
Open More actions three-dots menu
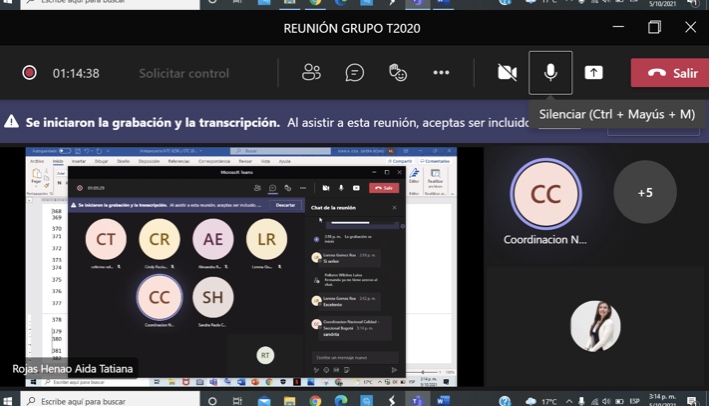click(441, 72)
